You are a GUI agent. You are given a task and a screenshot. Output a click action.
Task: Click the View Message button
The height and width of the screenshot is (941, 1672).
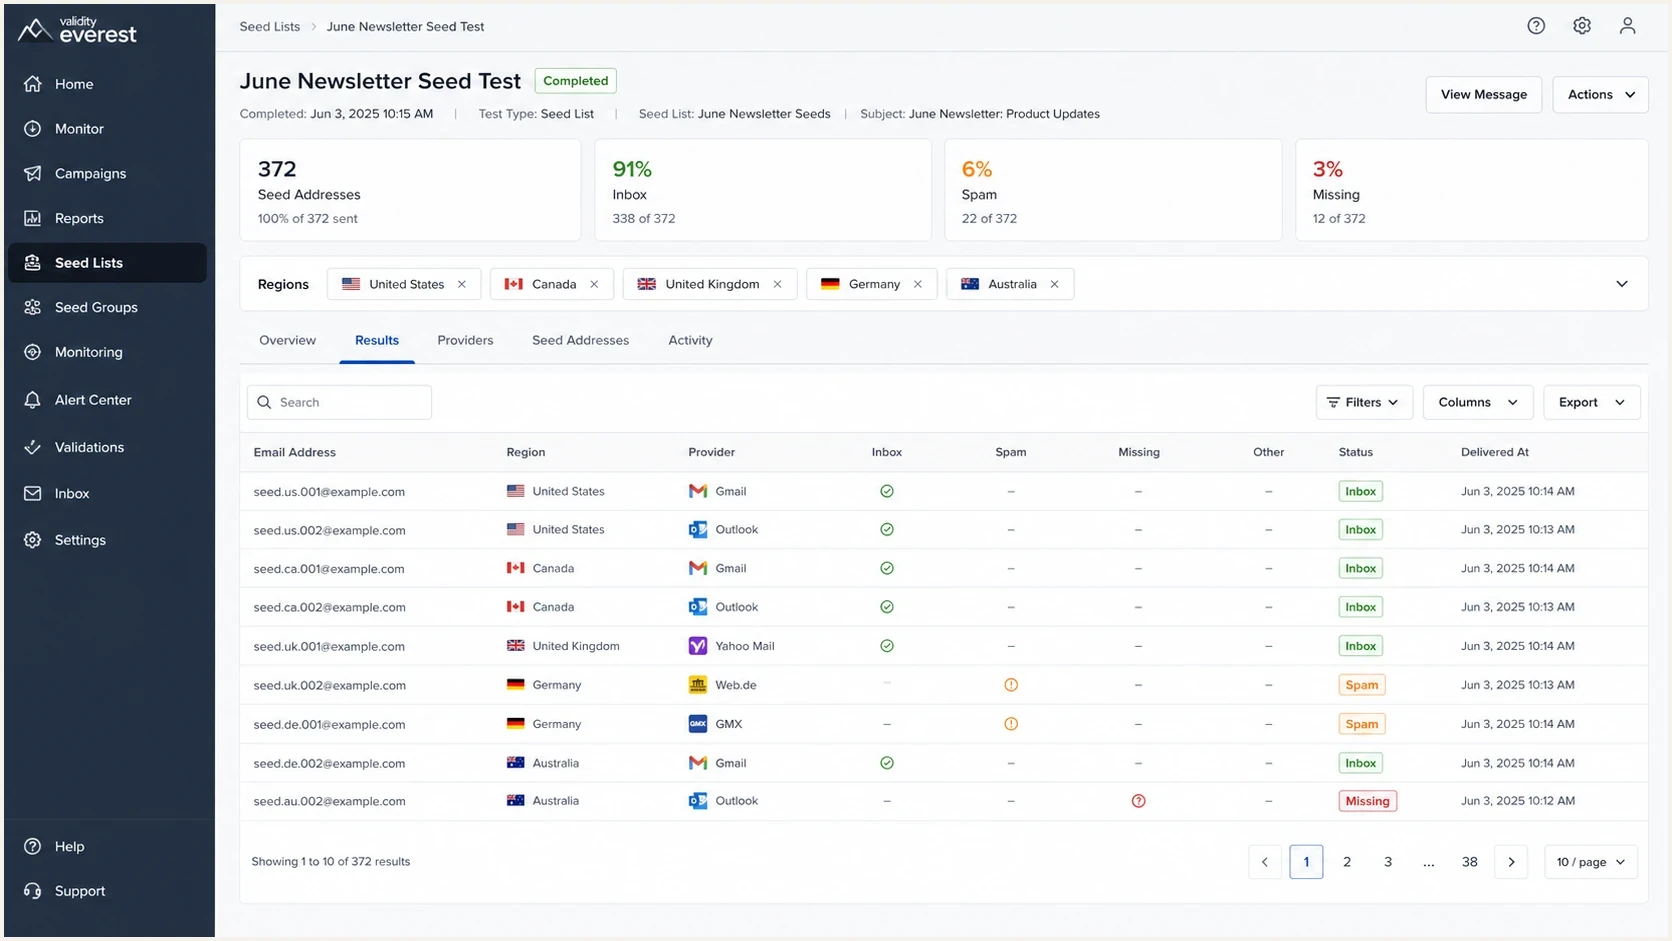click(1483, 95)
